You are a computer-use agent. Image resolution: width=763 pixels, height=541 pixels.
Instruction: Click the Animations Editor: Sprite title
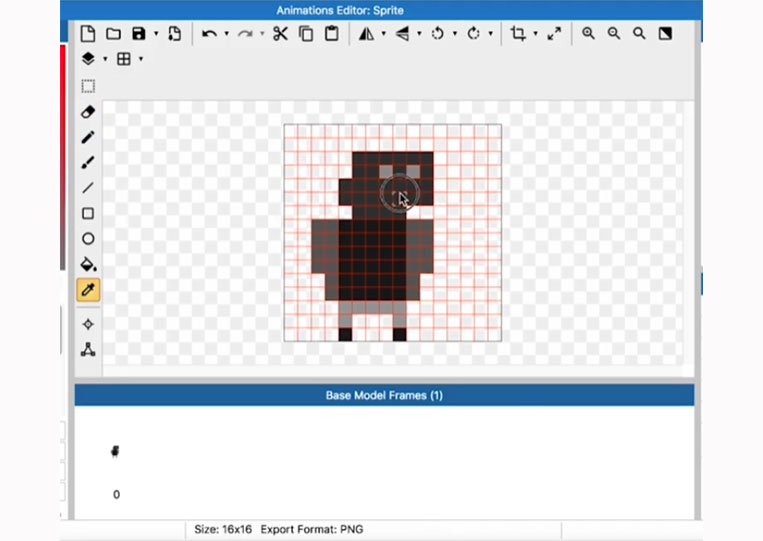click(x=340, y=10)
